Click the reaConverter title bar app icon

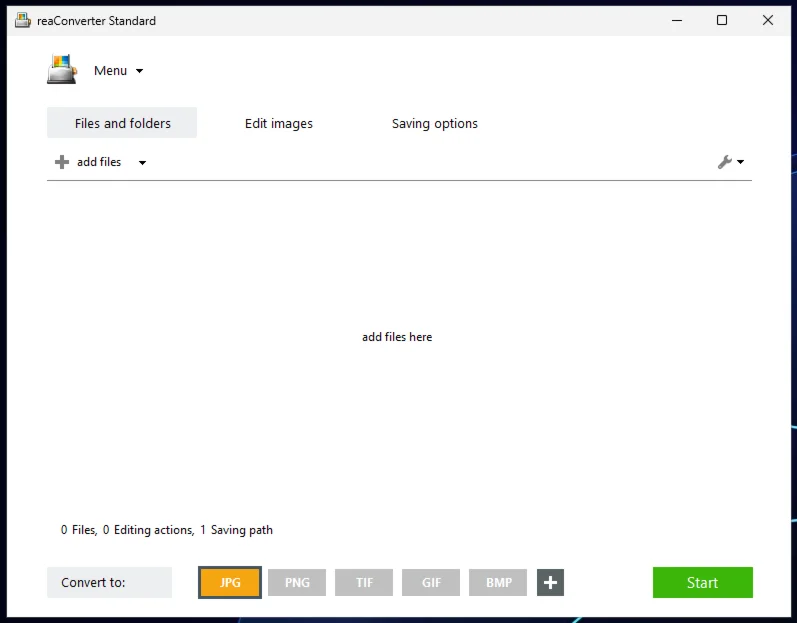[x=23, y=20]
